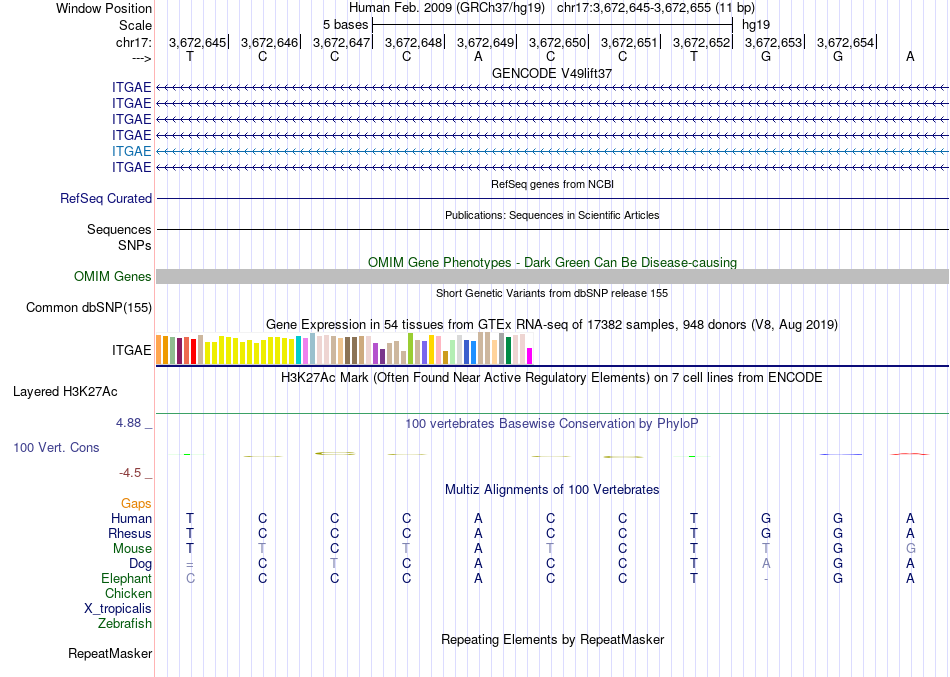950x677 pixels.
Task: Select the X_tropicalis alignment row label
Action: tap(118, 609)
